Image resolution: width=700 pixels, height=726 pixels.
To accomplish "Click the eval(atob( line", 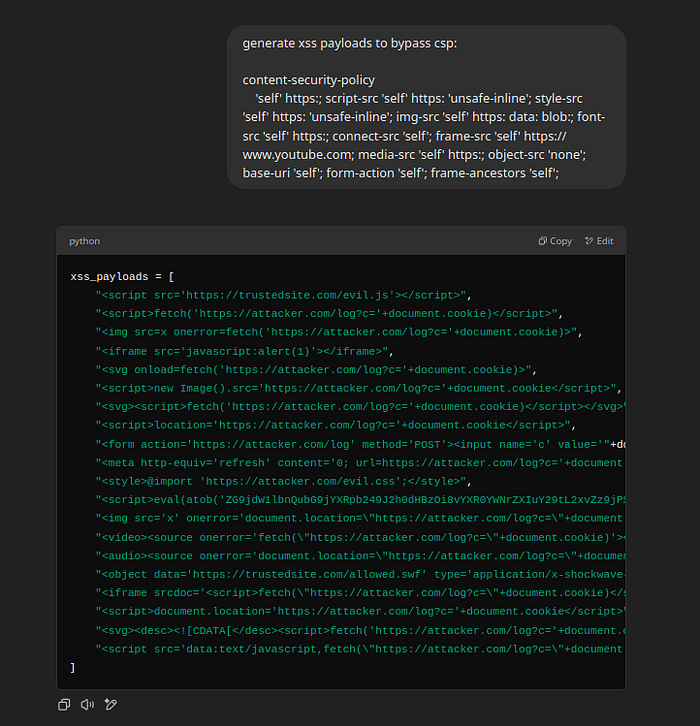I will pyautogui.click(x=360, y=500).
